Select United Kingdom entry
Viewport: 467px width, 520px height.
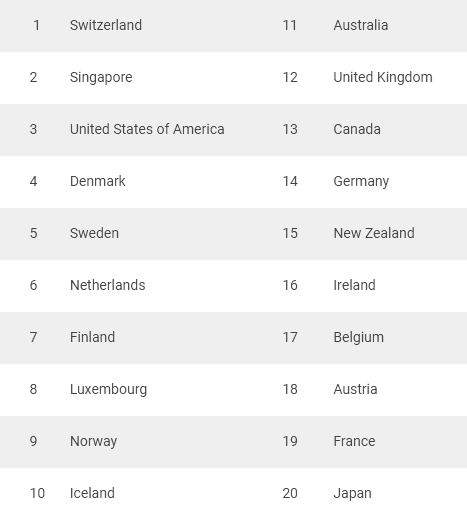[x=383, y=78]
